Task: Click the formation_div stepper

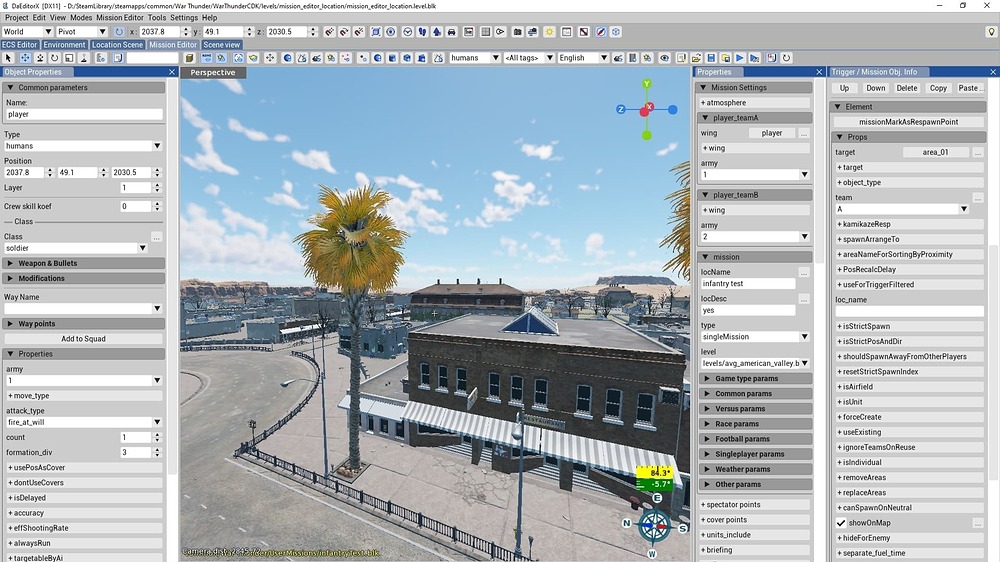Action: pyautogui.click(x=158, y=452)
